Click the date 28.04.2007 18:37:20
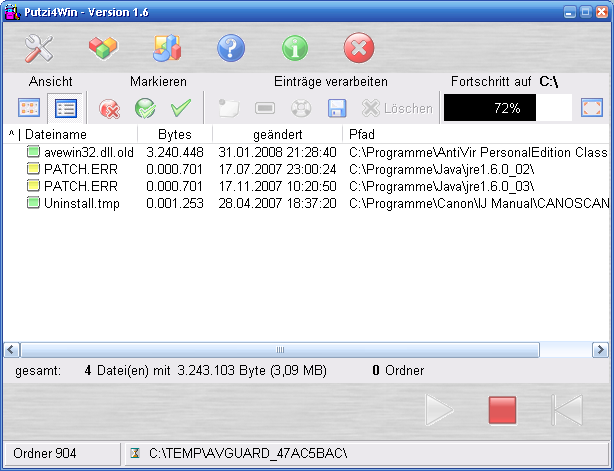This screenshot has width=614, height=471. pos(277,203)
